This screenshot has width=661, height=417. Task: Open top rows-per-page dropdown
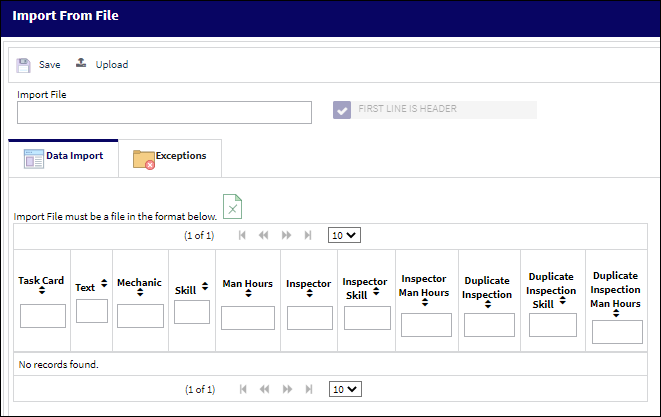click(x=344, y=235)
